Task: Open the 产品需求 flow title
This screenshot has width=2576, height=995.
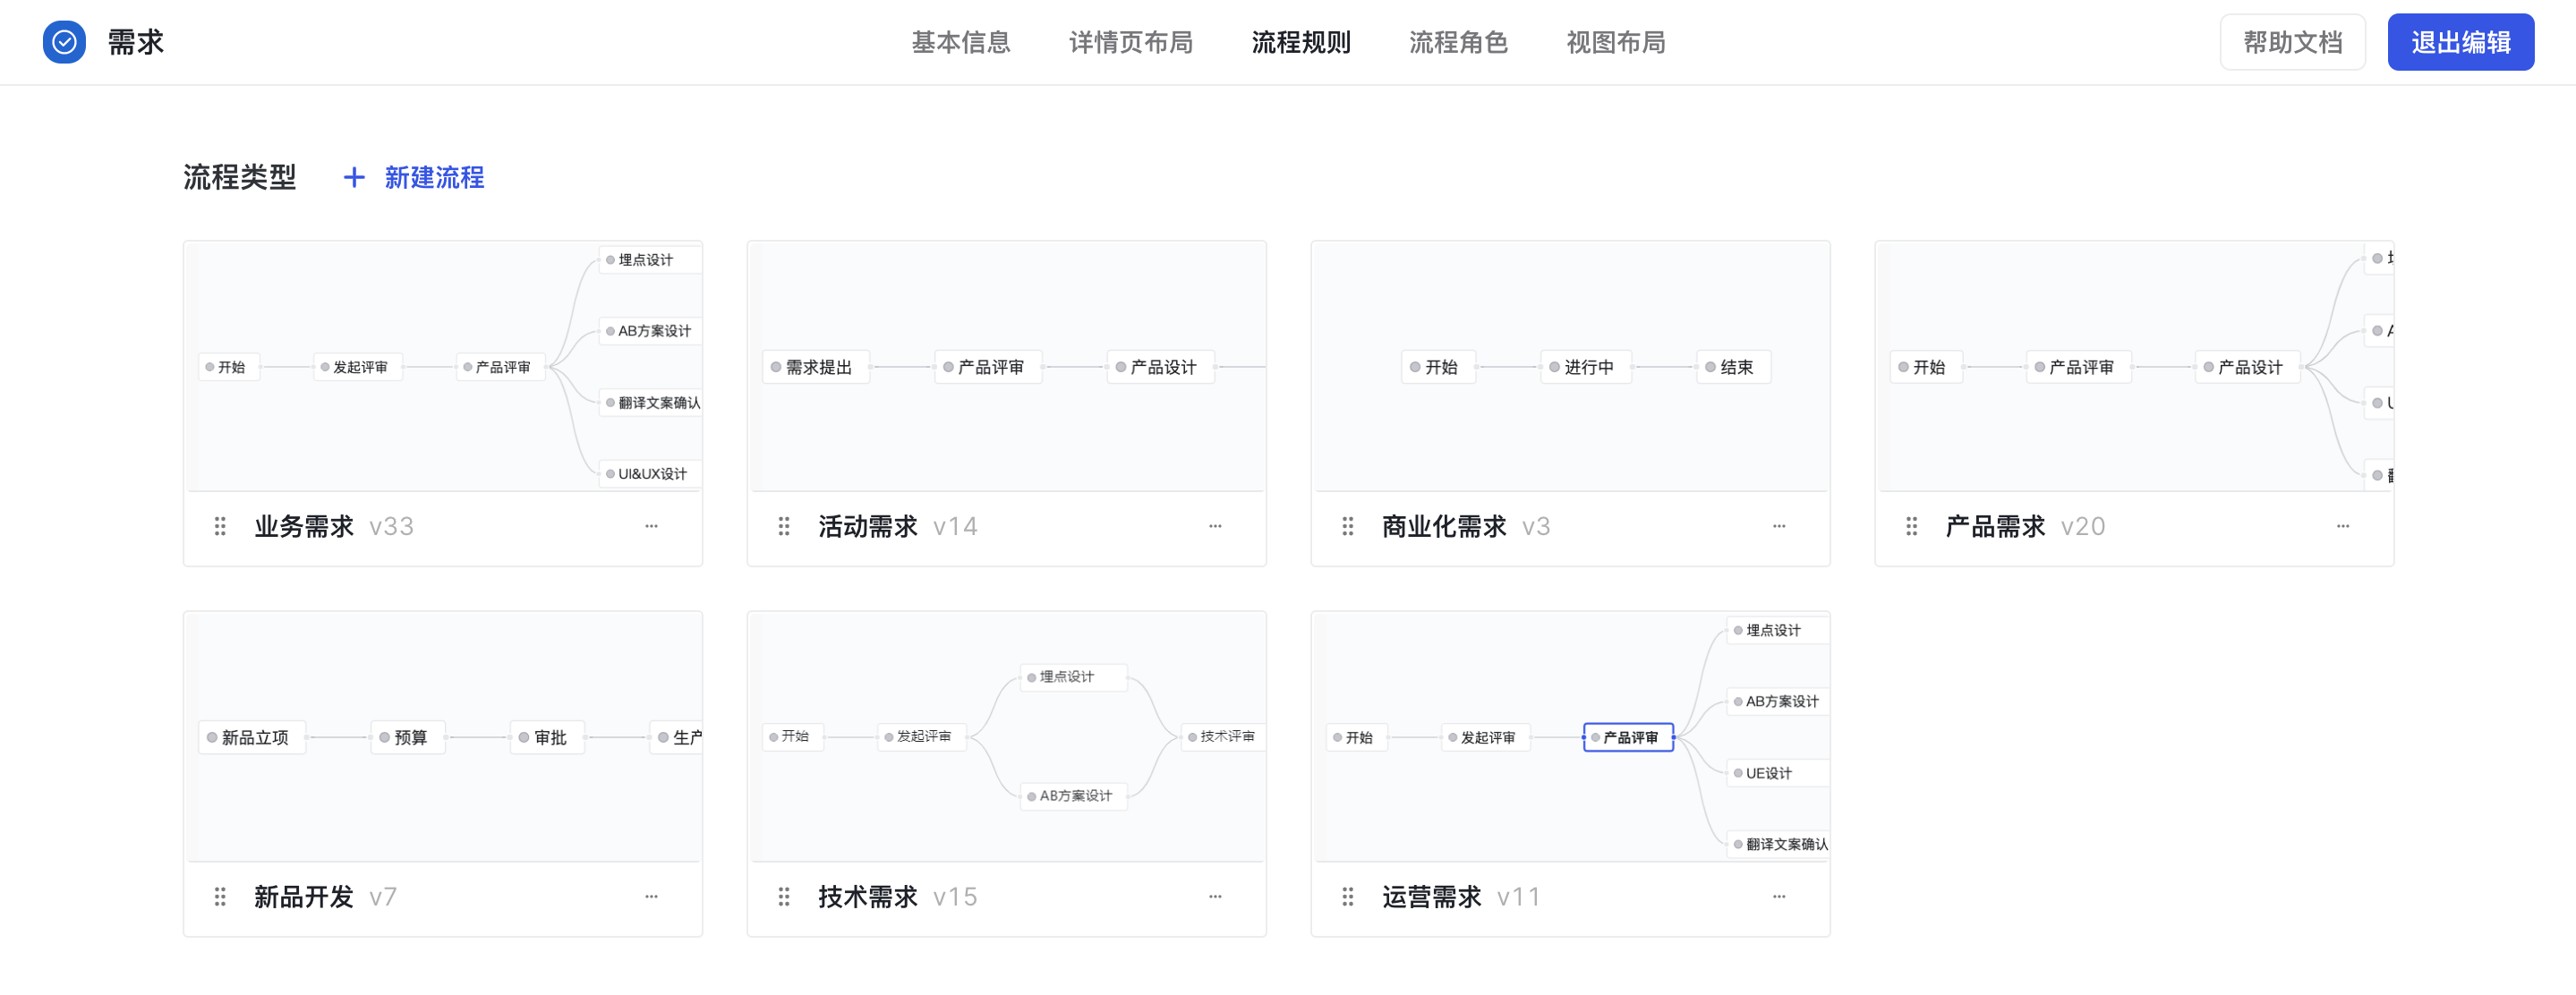Action: click(1995, 526)
